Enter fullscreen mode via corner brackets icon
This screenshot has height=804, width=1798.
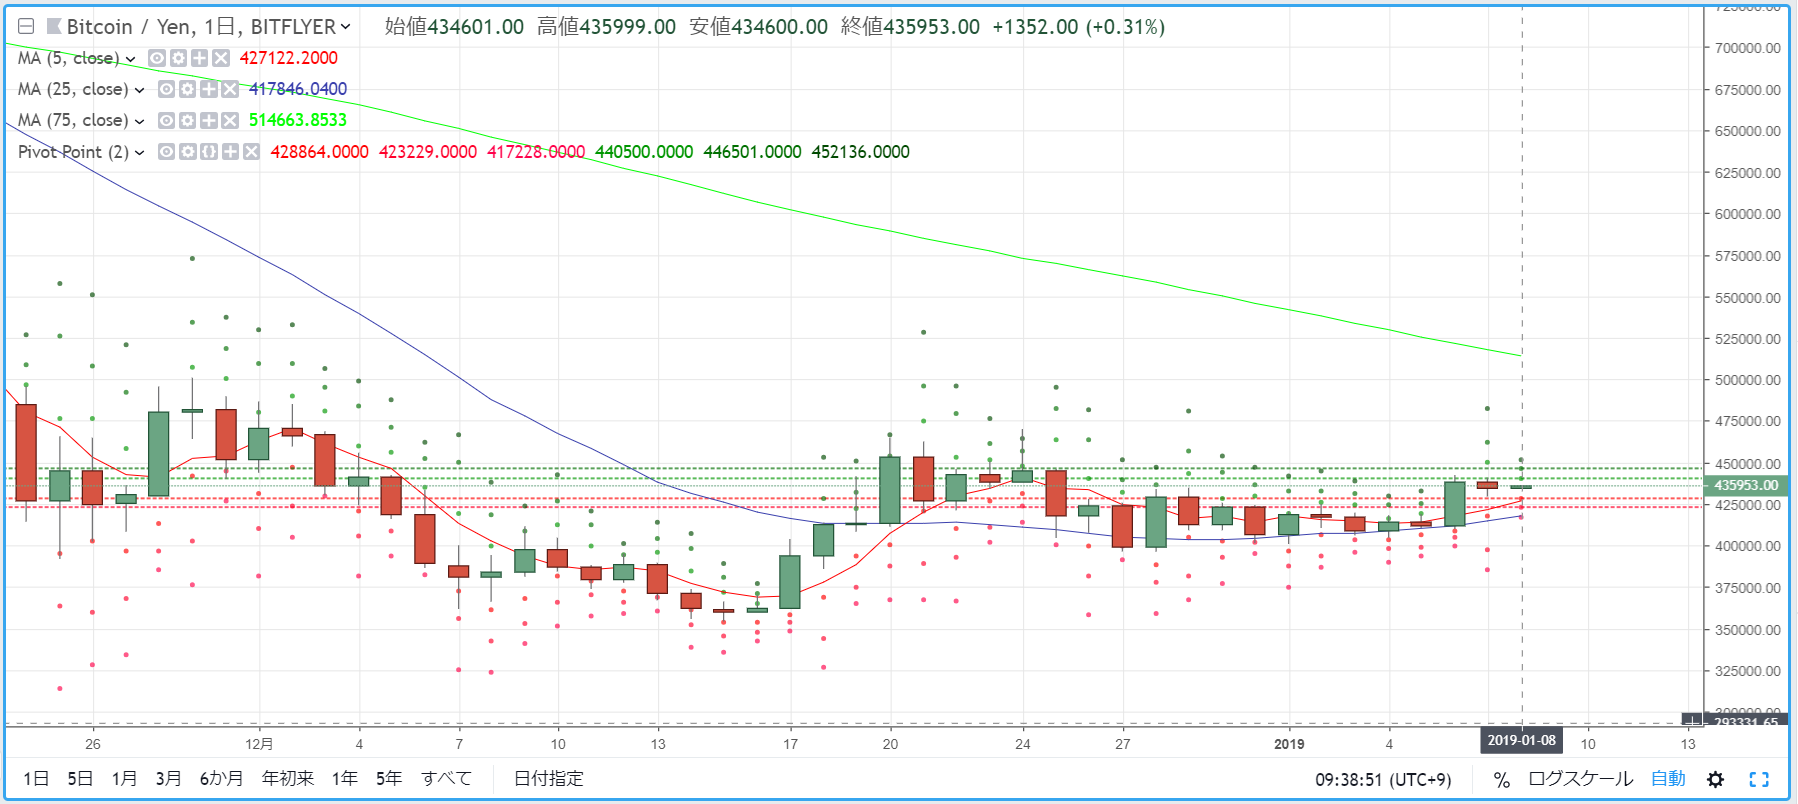(x=1759, y=779)
